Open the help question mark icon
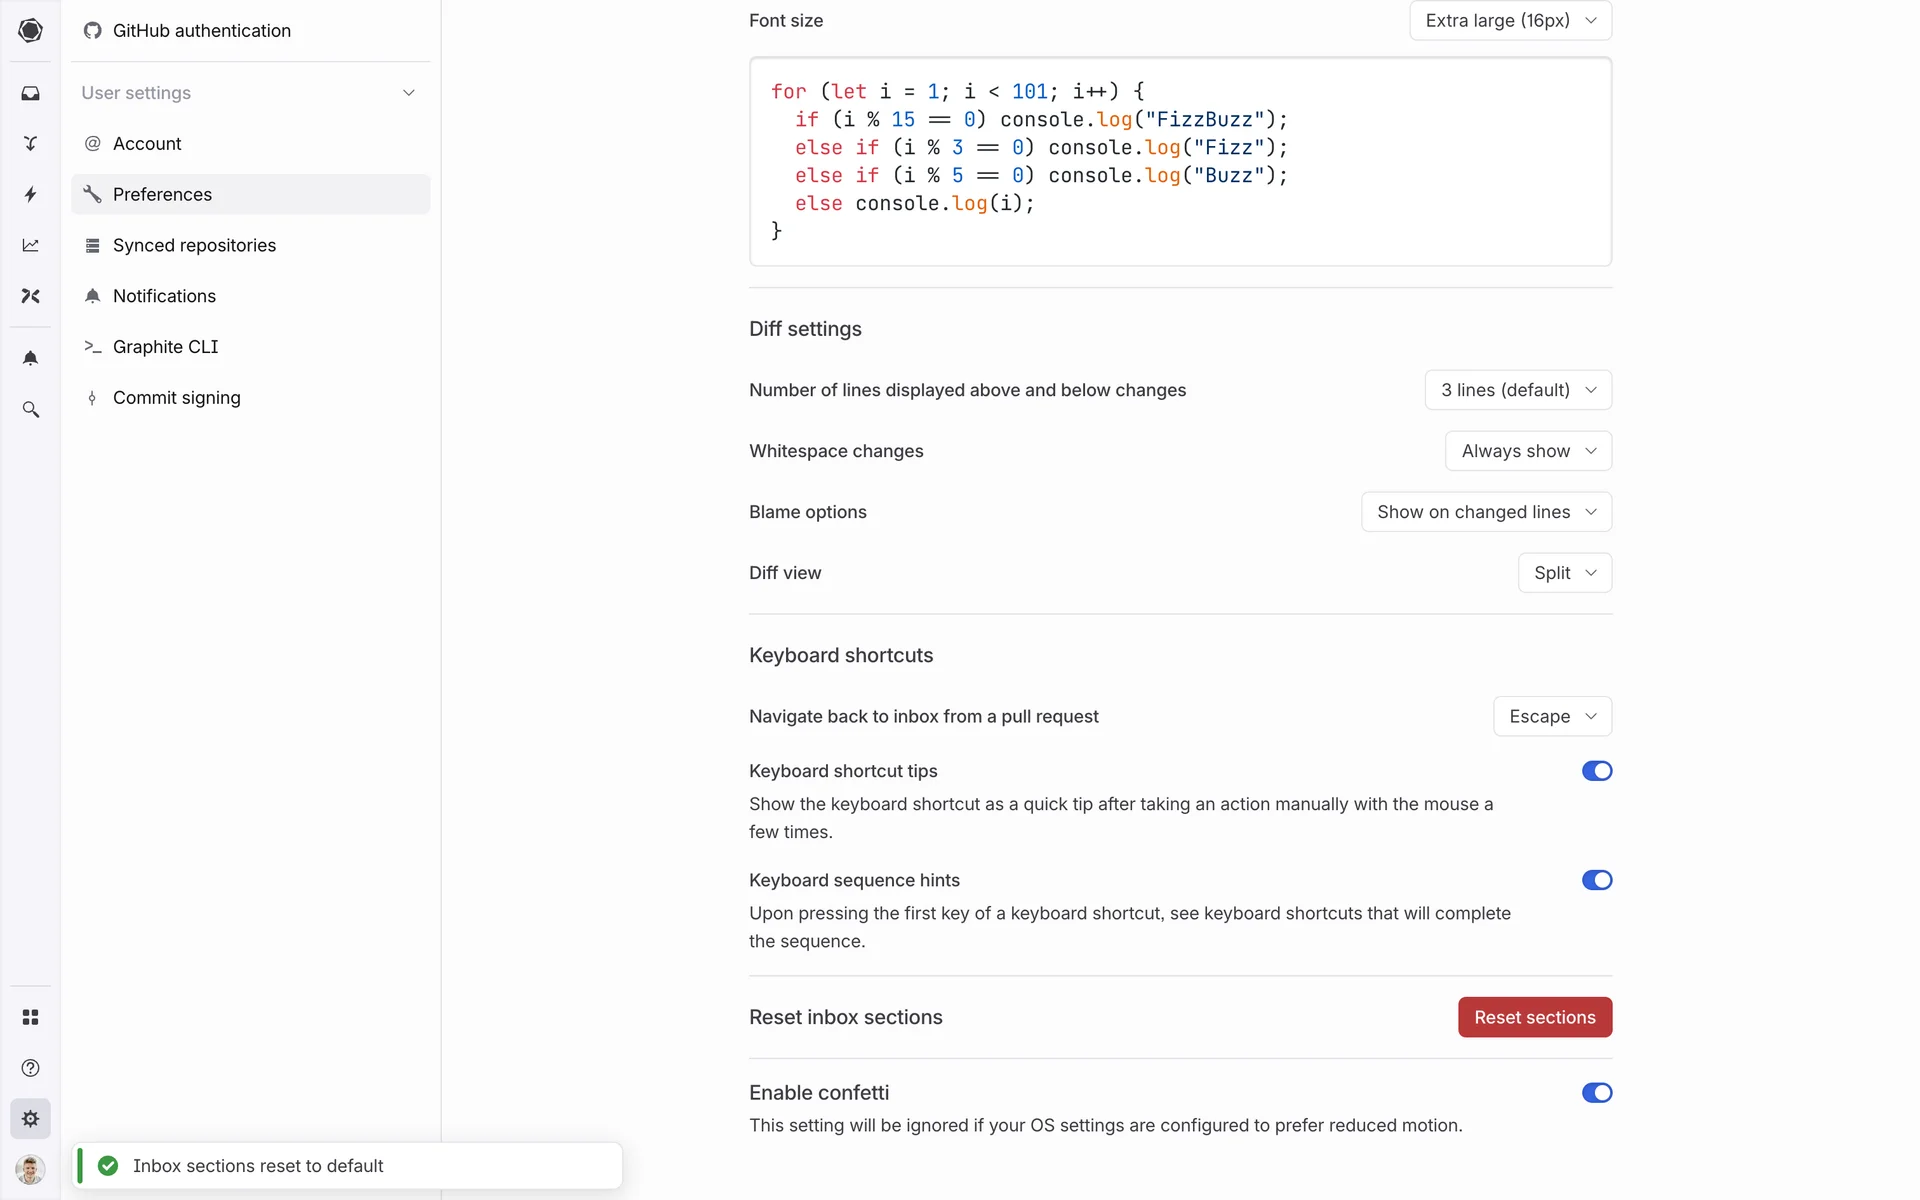1920x1200 pixels. pyautogui.click(x=30, y=1068)
